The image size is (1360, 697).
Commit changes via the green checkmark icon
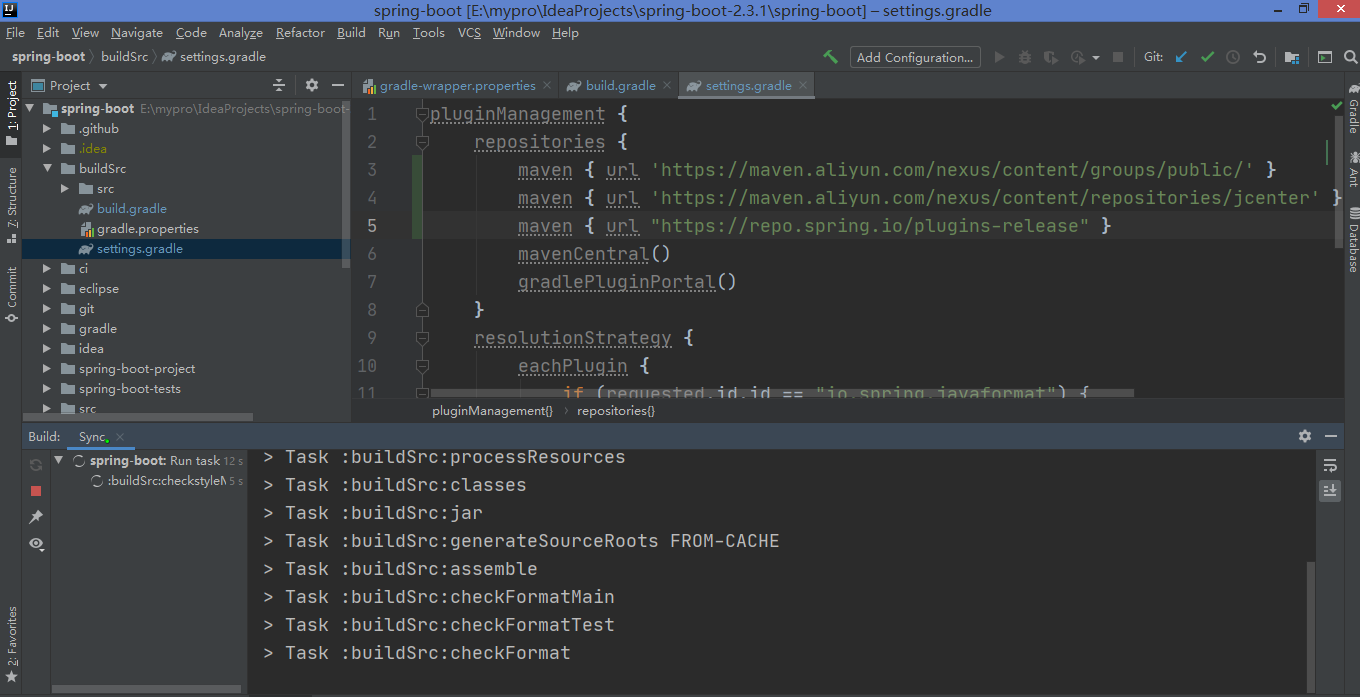[1206, 57]
